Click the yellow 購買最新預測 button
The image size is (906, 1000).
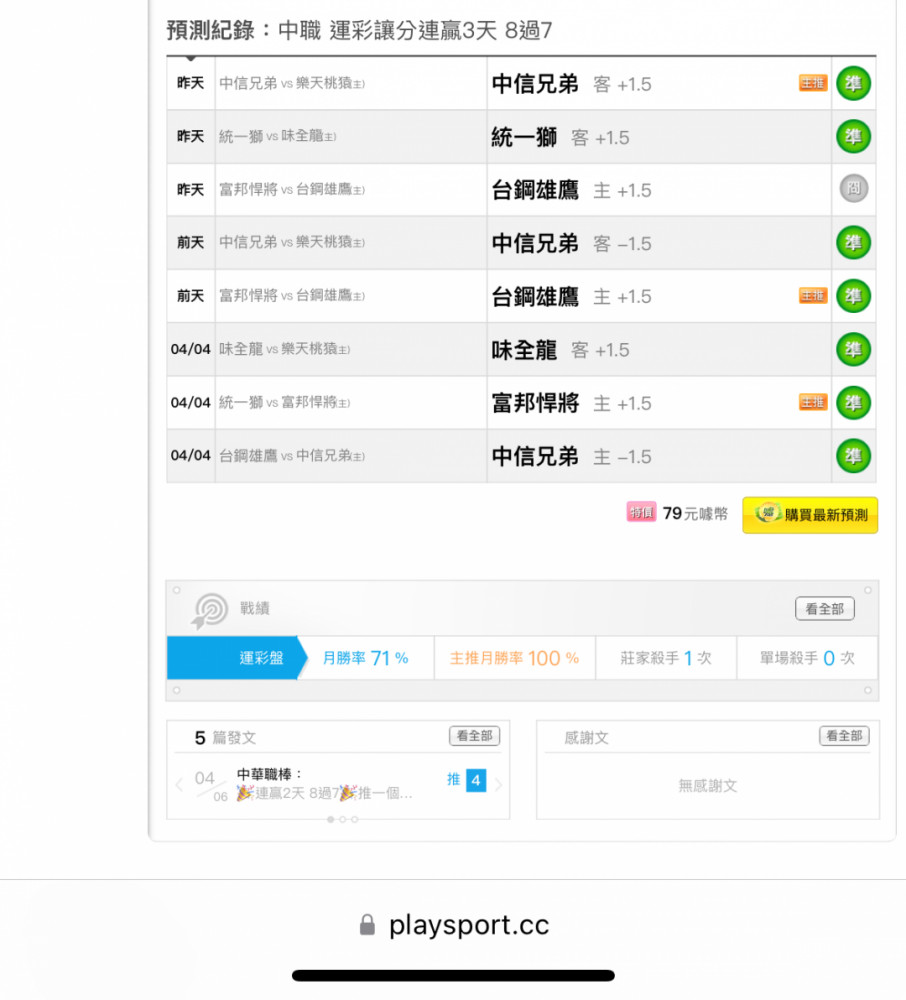[x=810, y=515]
